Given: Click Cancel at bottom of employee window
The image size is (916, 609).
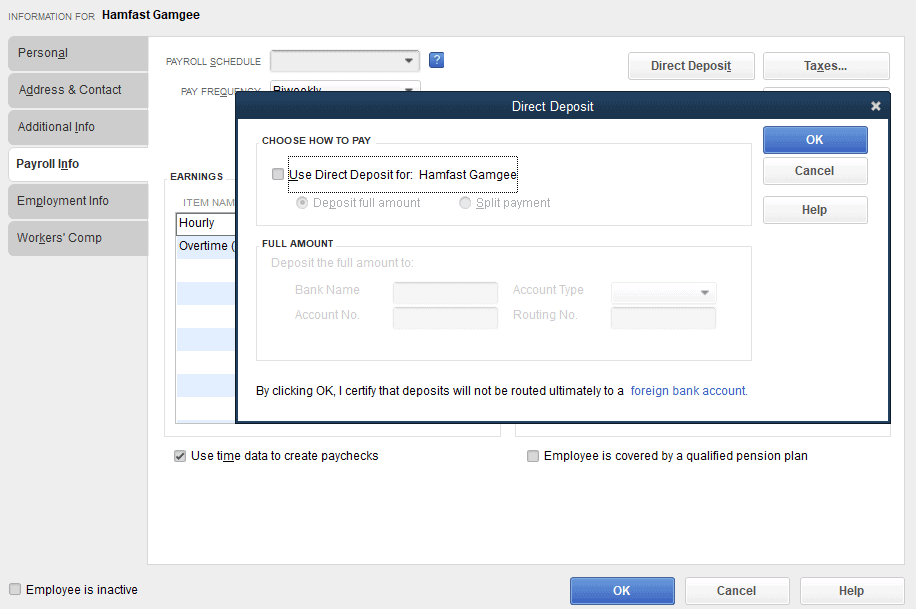Looking at the screenshot, I should click(x=737, y=591).
